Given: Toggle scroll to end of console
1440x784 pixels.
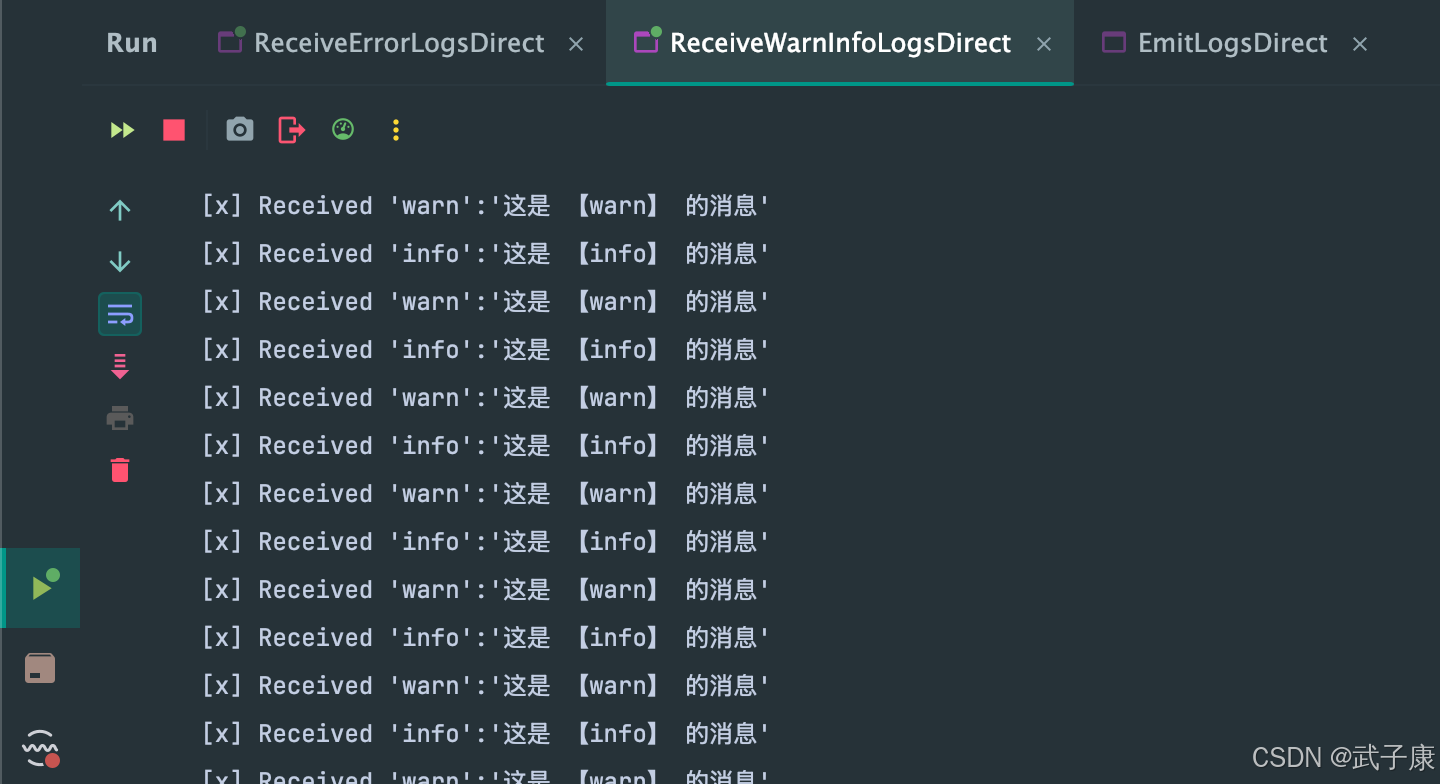Looking at the screenshot, I should pyautogui.click(x=120, y=366).
